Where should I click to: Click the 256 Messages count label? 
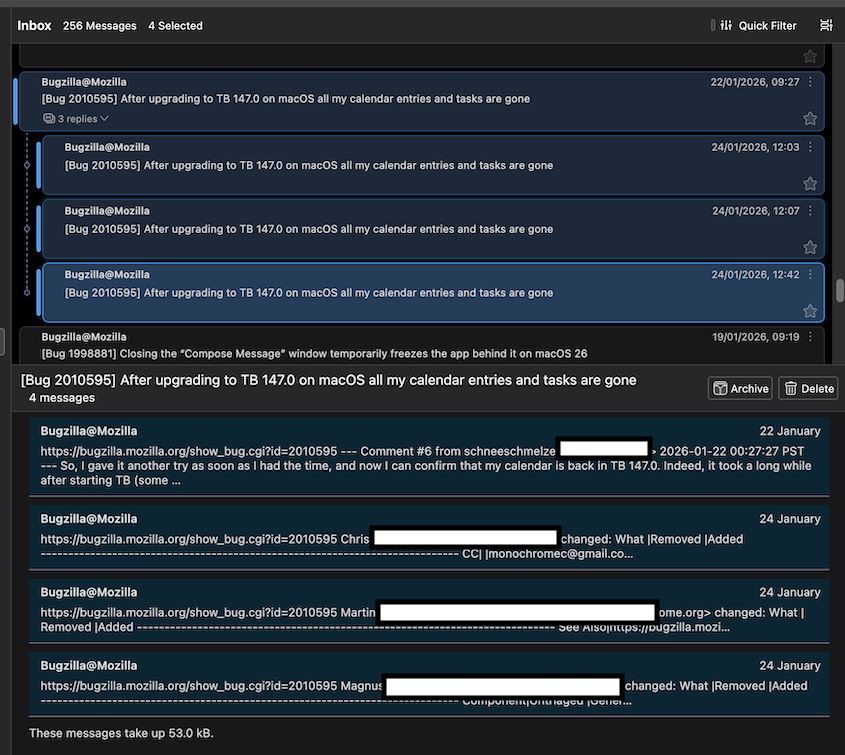[x=100, y=26]
